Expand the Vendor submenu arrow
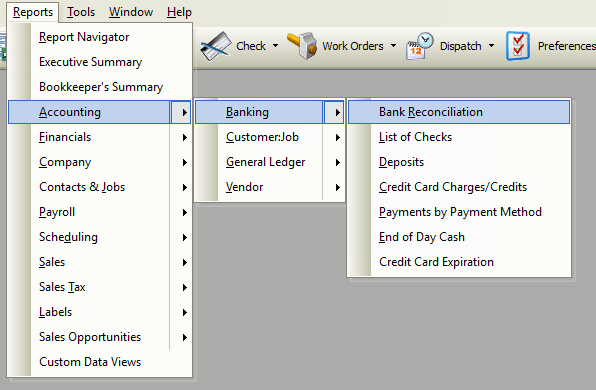This screenshot has width=596, height=390. tap(338, 187)
